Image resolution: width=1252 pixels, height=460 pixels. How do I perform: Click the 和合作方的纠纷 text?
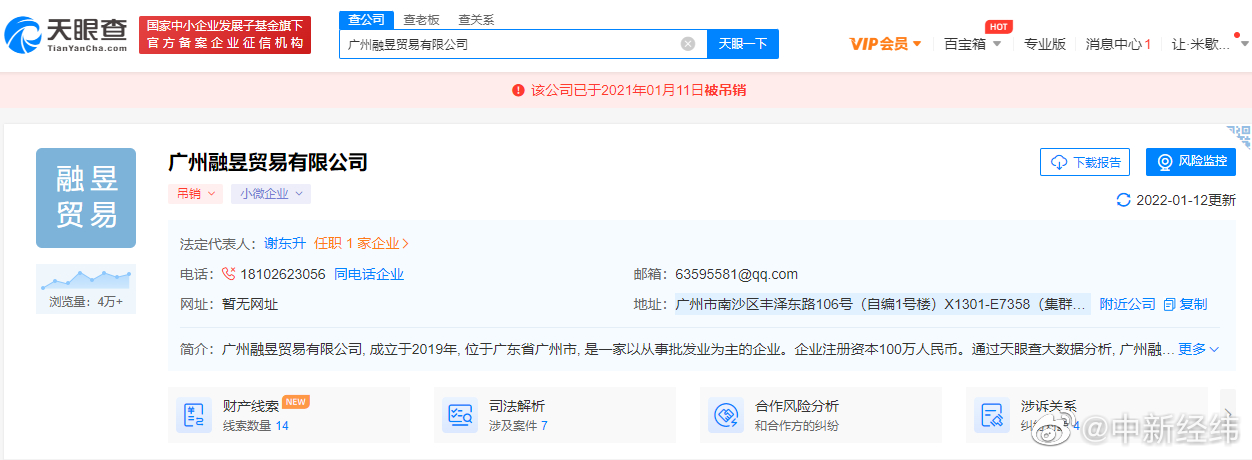797,426
